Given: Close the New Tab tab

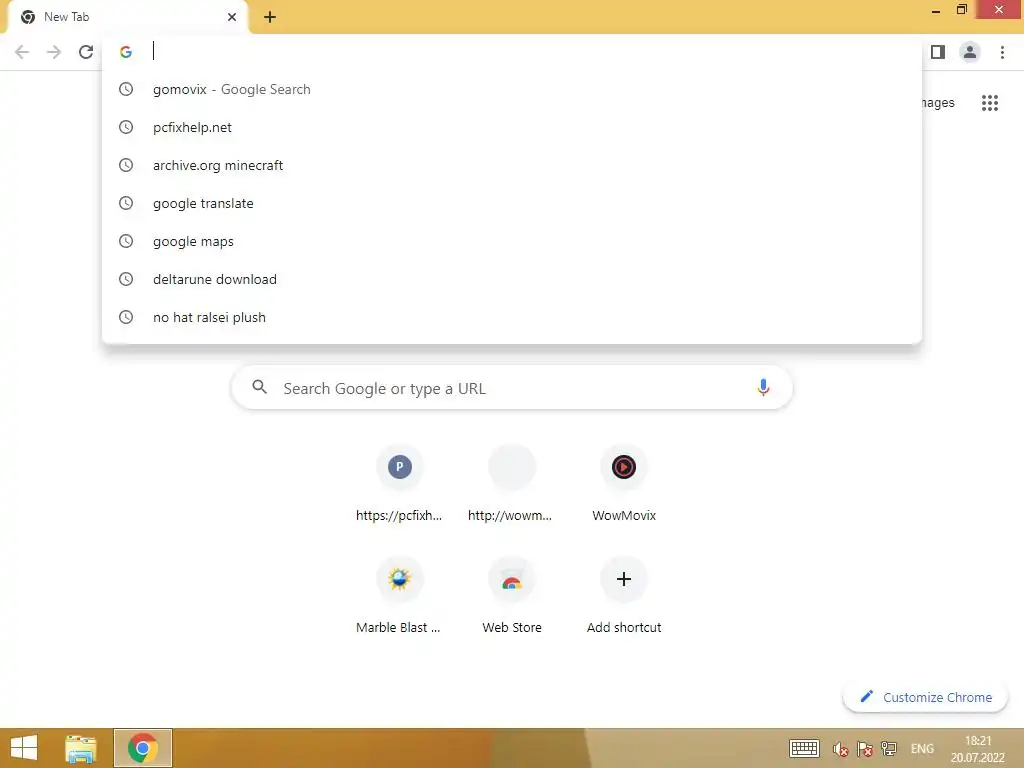Looking at the screenshot, I should 232,17.
